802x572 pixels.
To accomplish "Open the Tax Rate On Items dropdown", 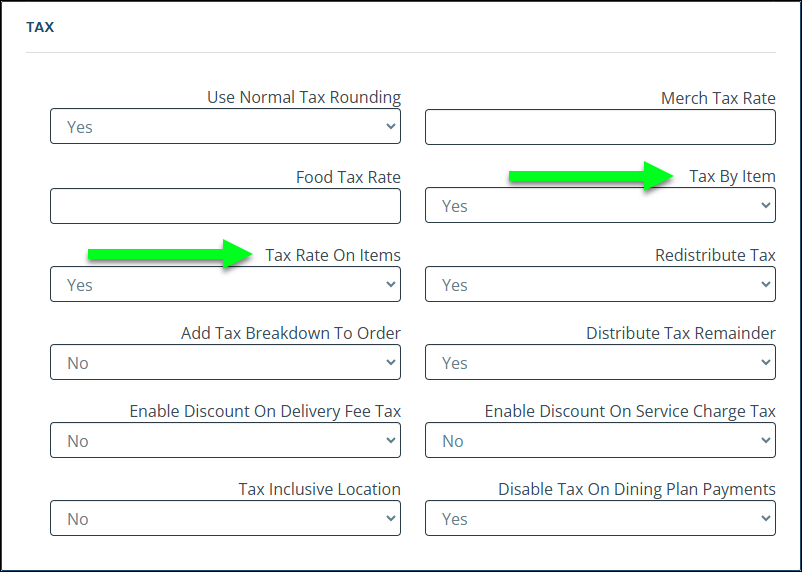I will point(225,284).
